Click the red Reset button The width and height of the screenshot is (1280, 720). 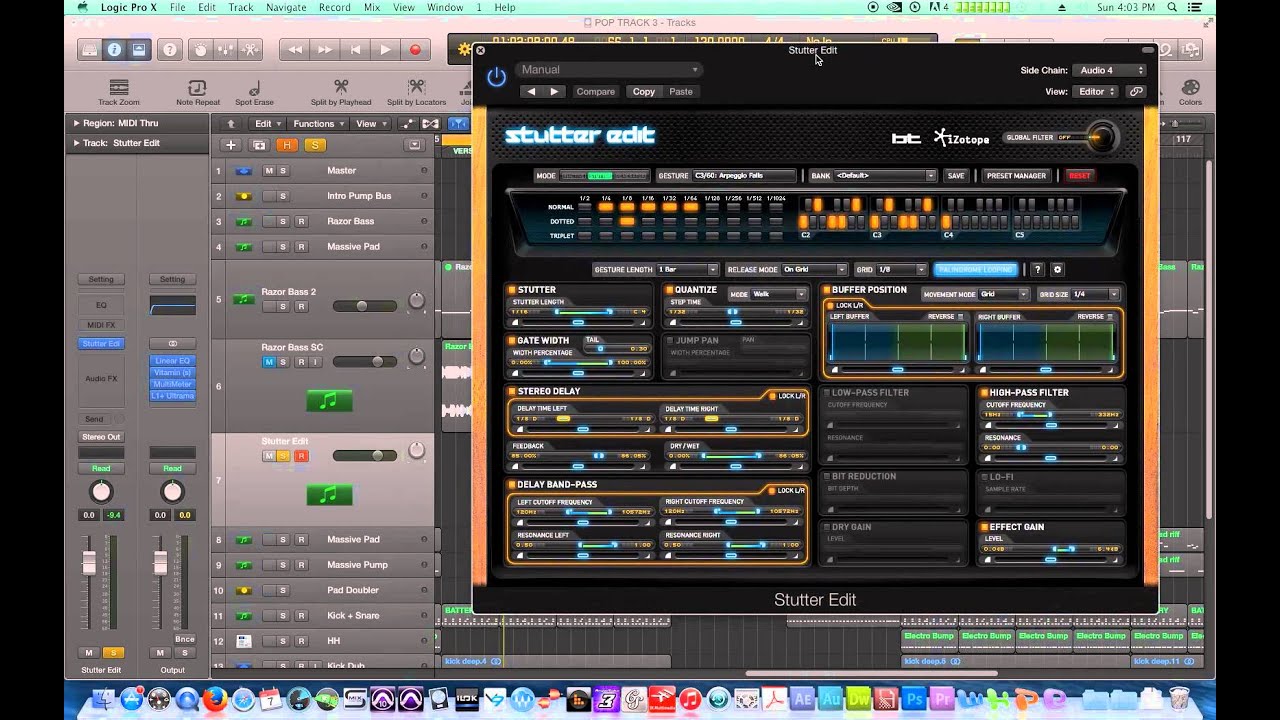[1080, 175]
